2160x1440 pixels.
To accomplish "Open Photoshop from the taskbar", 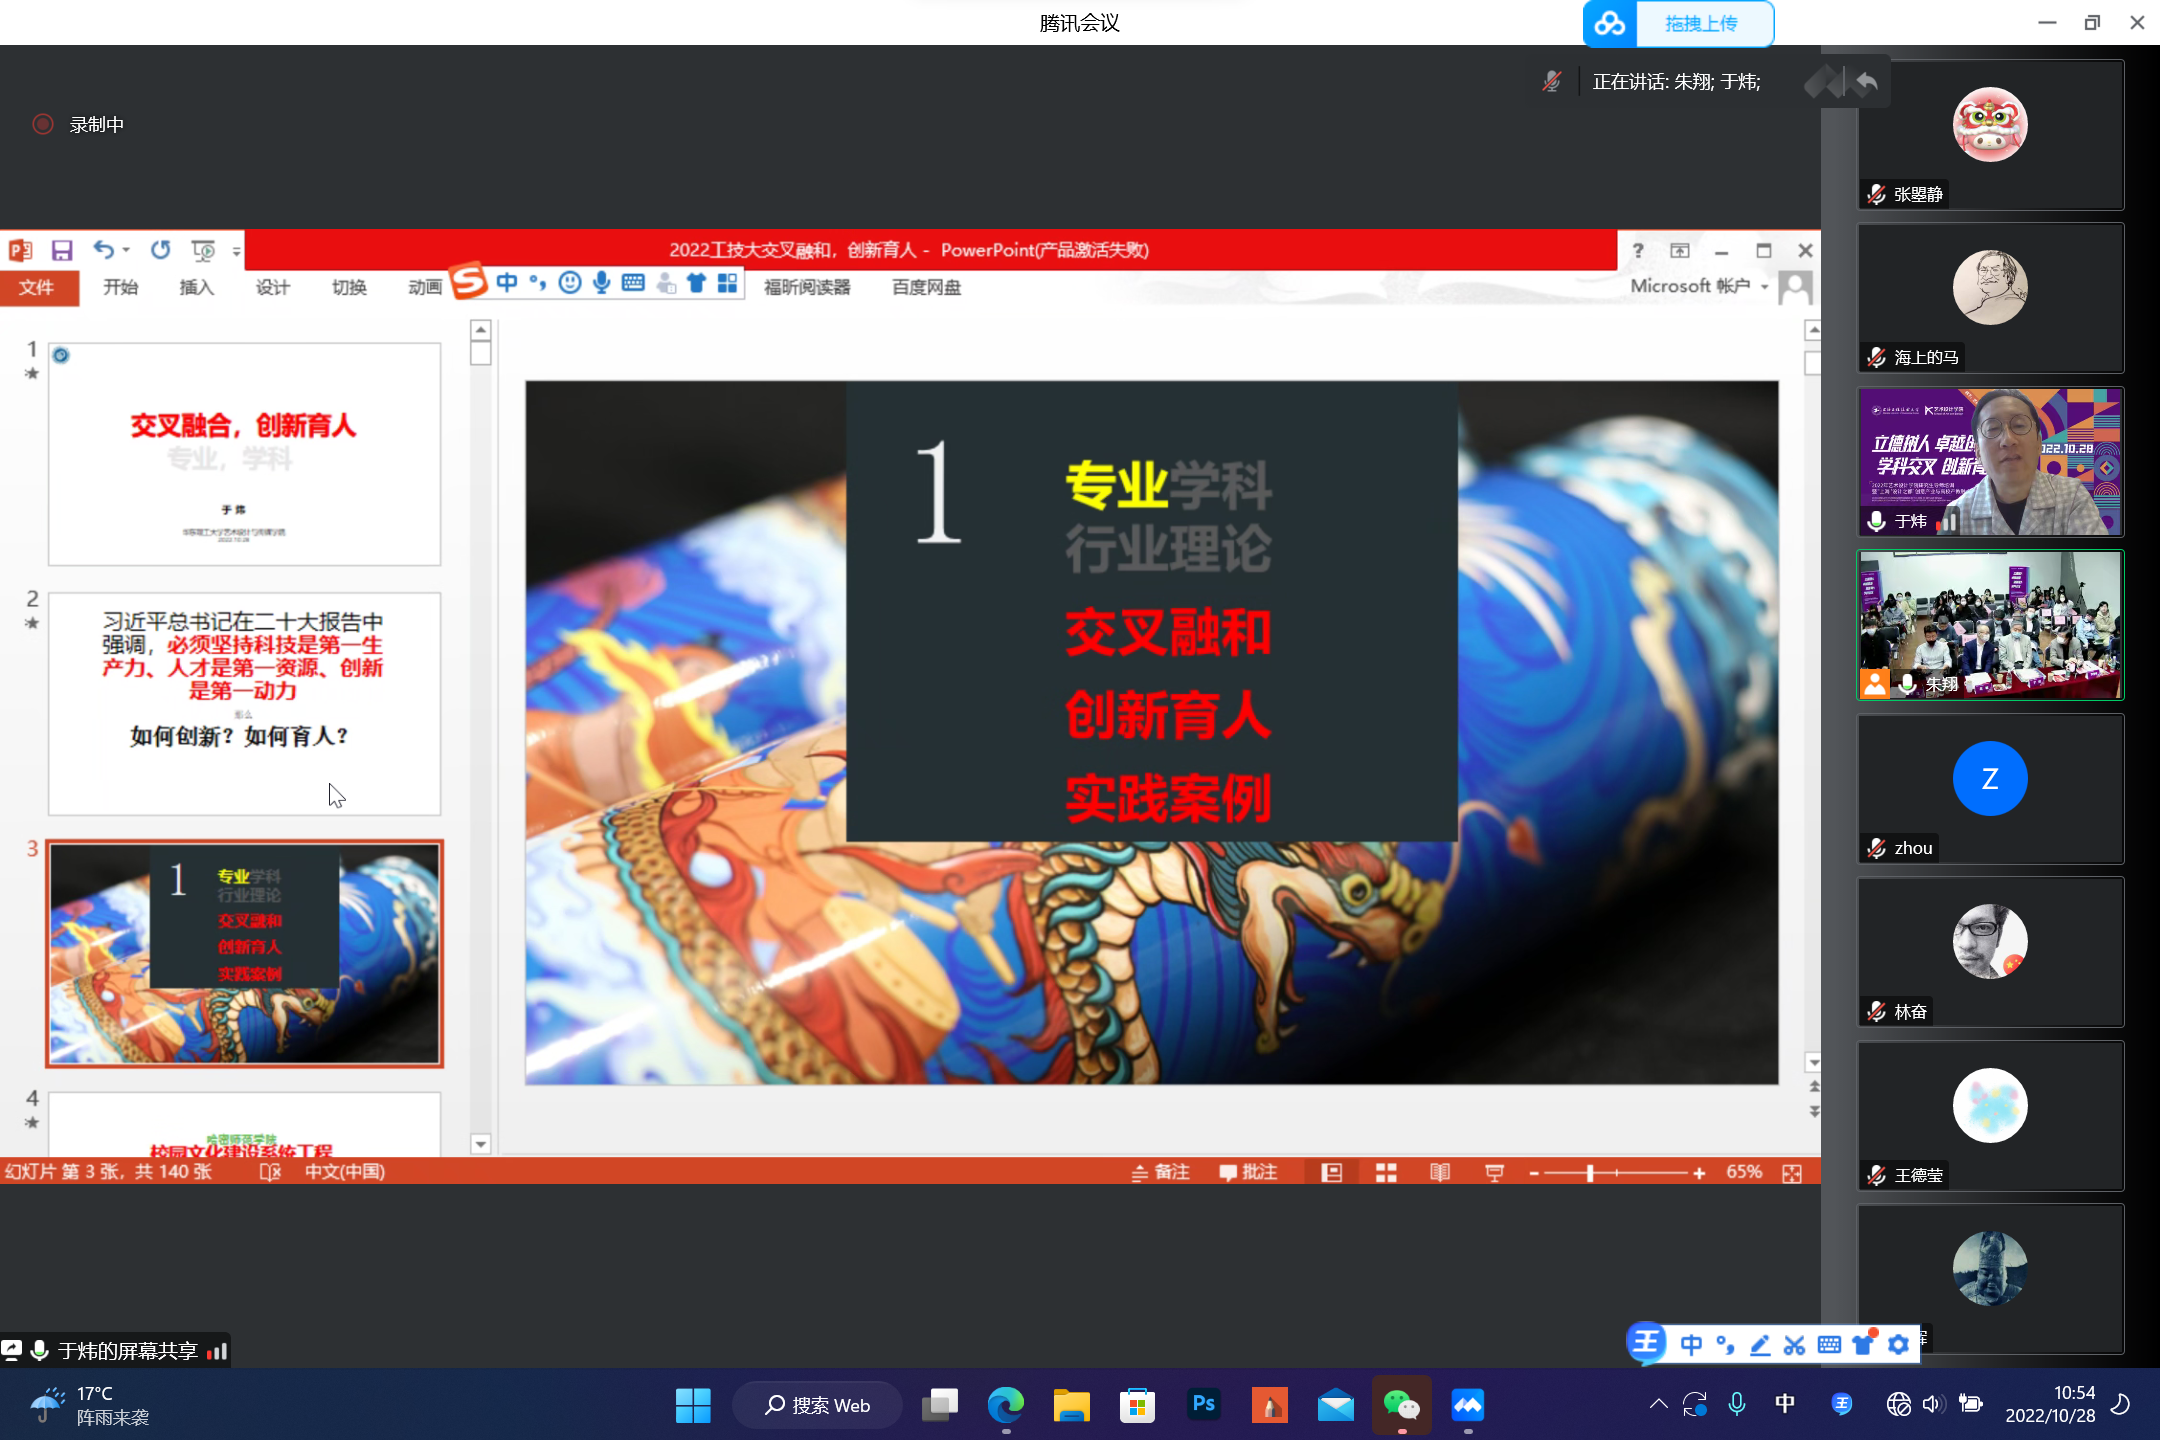I will click(1203, 1405).
